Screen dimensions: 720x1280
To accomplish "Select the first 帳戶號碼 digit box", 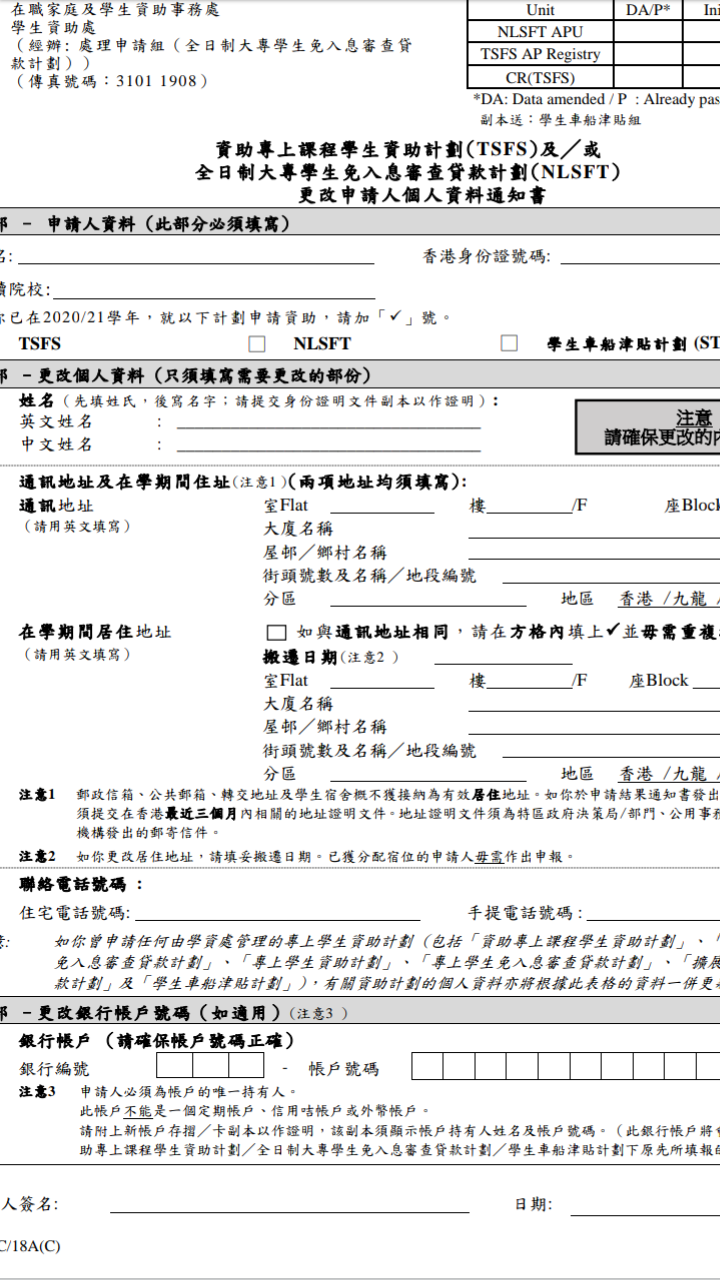I will click(427, 1066).
